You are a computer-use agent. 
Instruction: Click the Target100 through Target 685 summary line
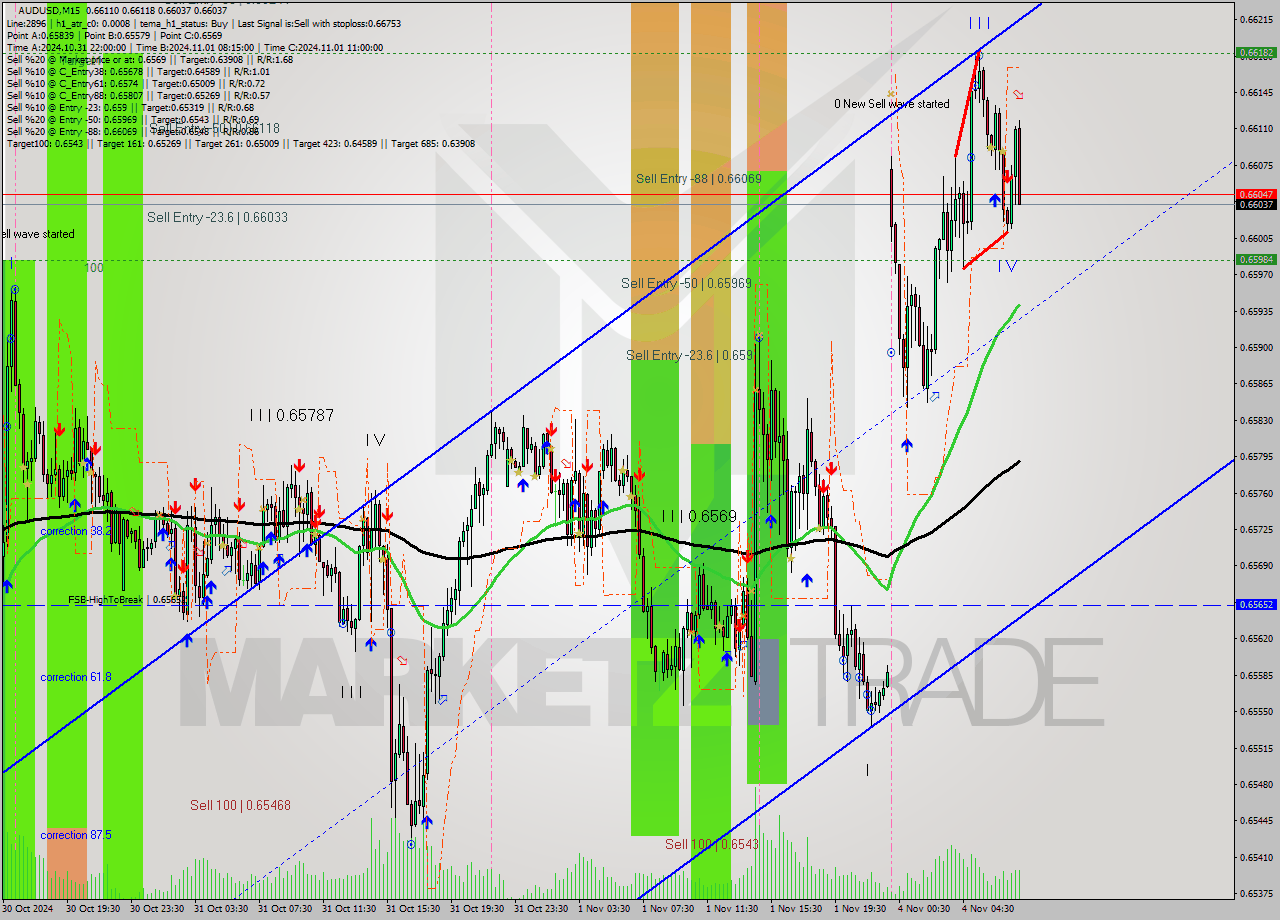240,143
